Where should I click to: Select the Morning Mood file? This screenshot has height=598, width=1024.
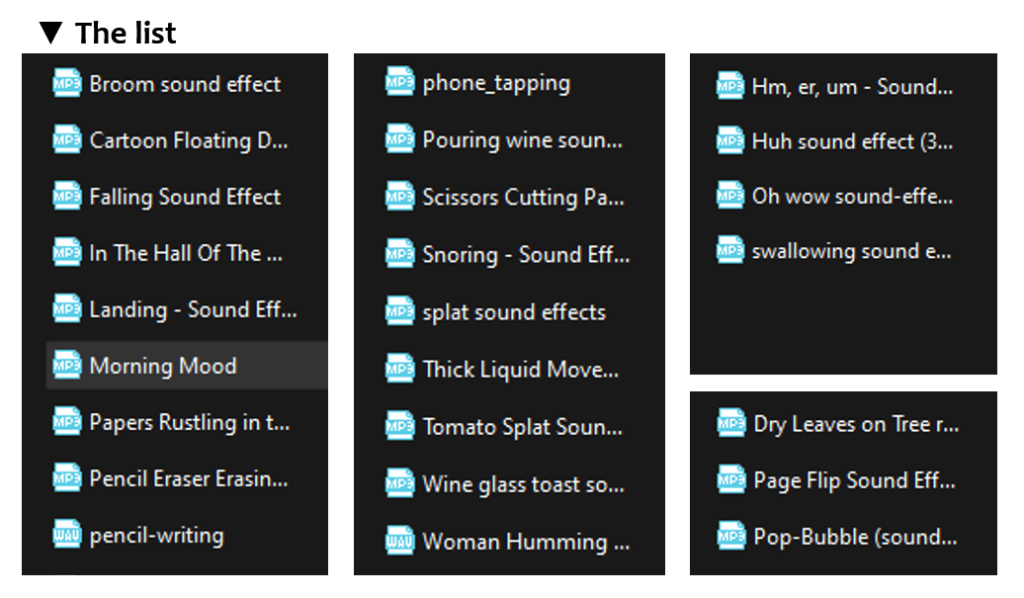(187, 365)
